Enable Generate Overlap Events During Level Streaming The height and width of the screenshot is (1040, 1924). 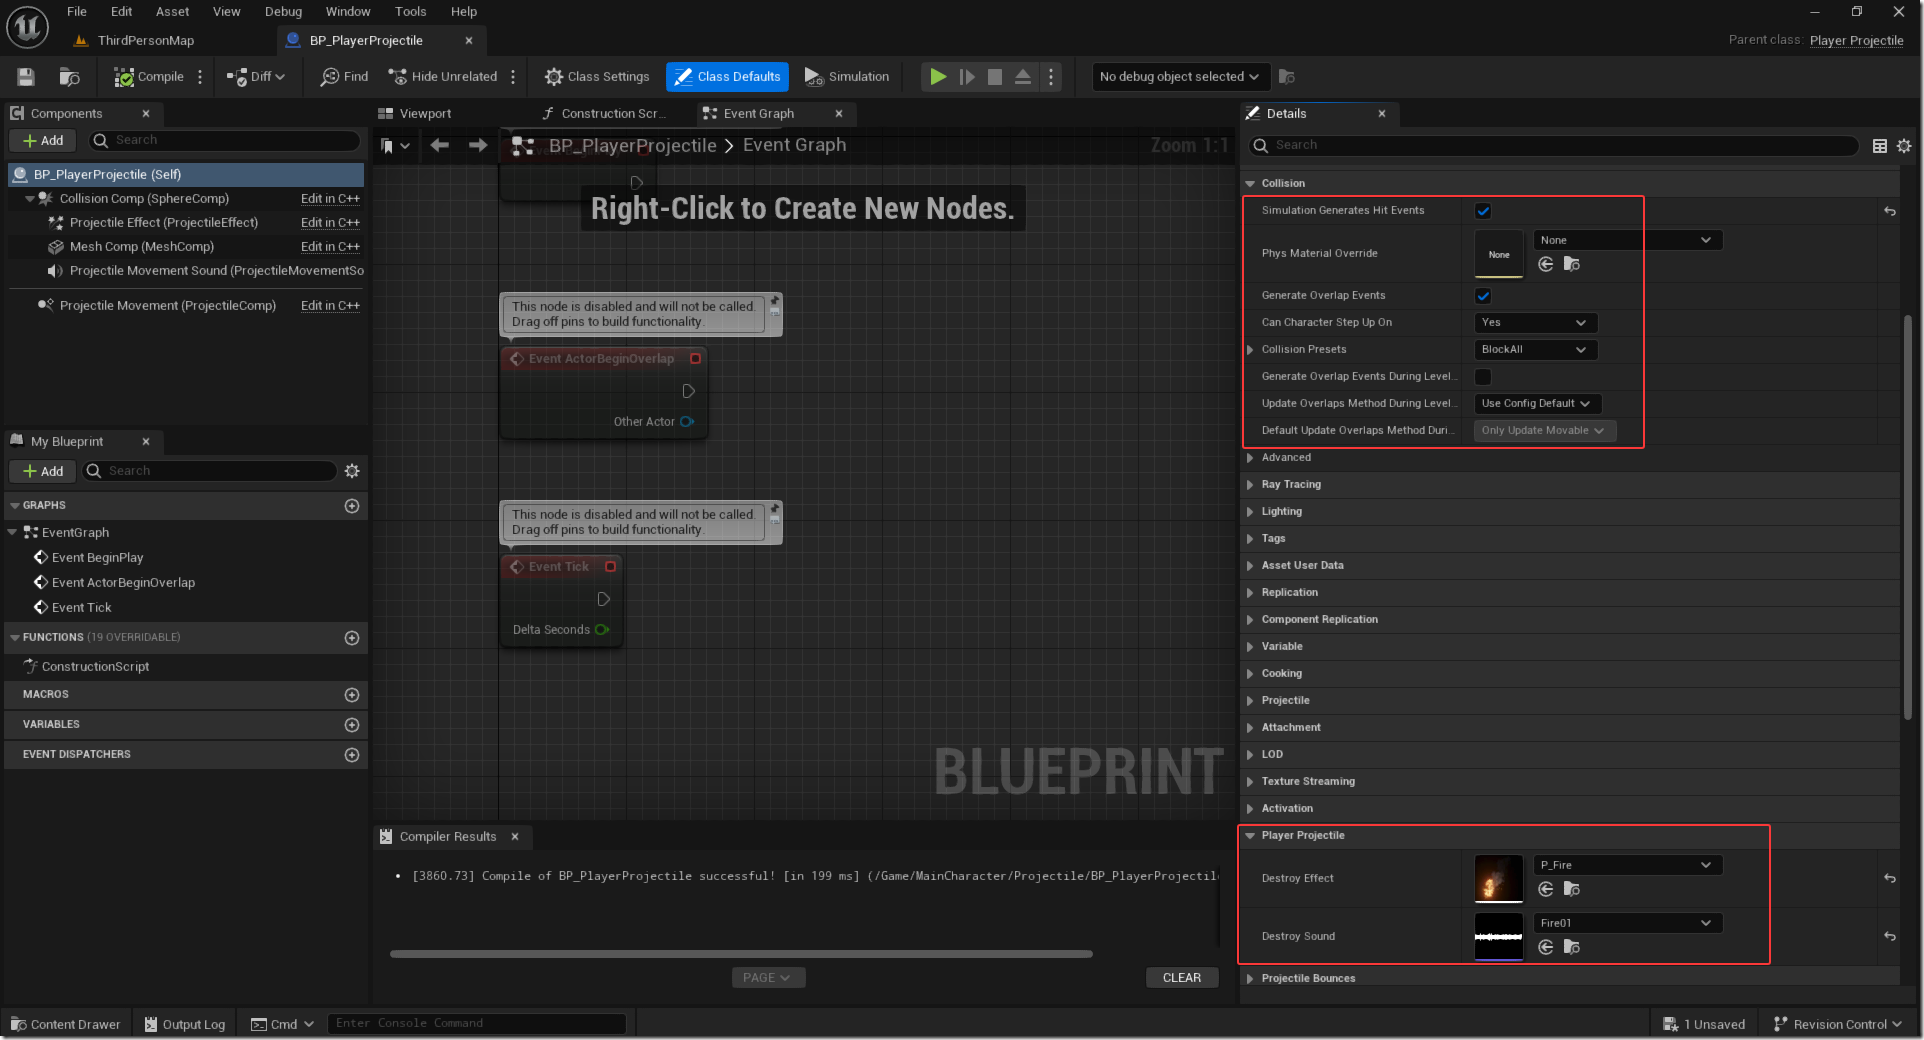click(x=1483, y=377)
